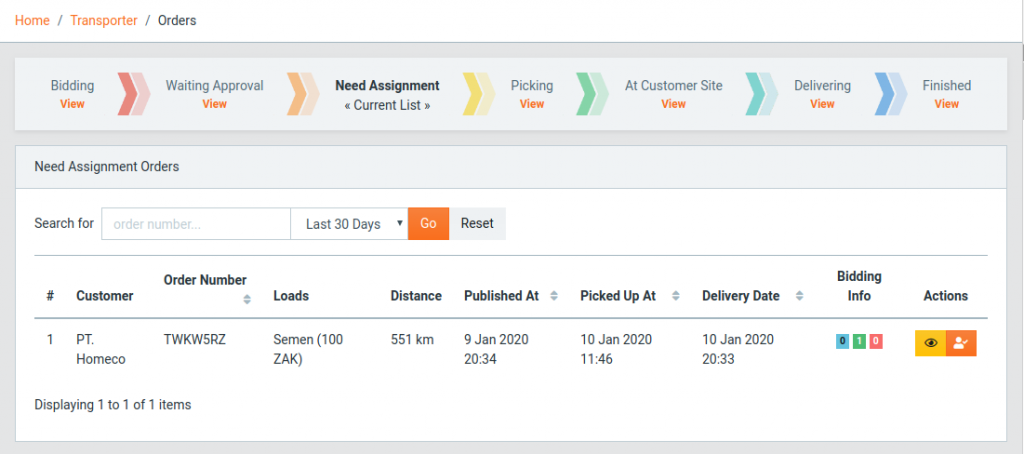Click the assign driver user icon
The width and height of the screenshot is (1024, 454).
pos(961,343)
